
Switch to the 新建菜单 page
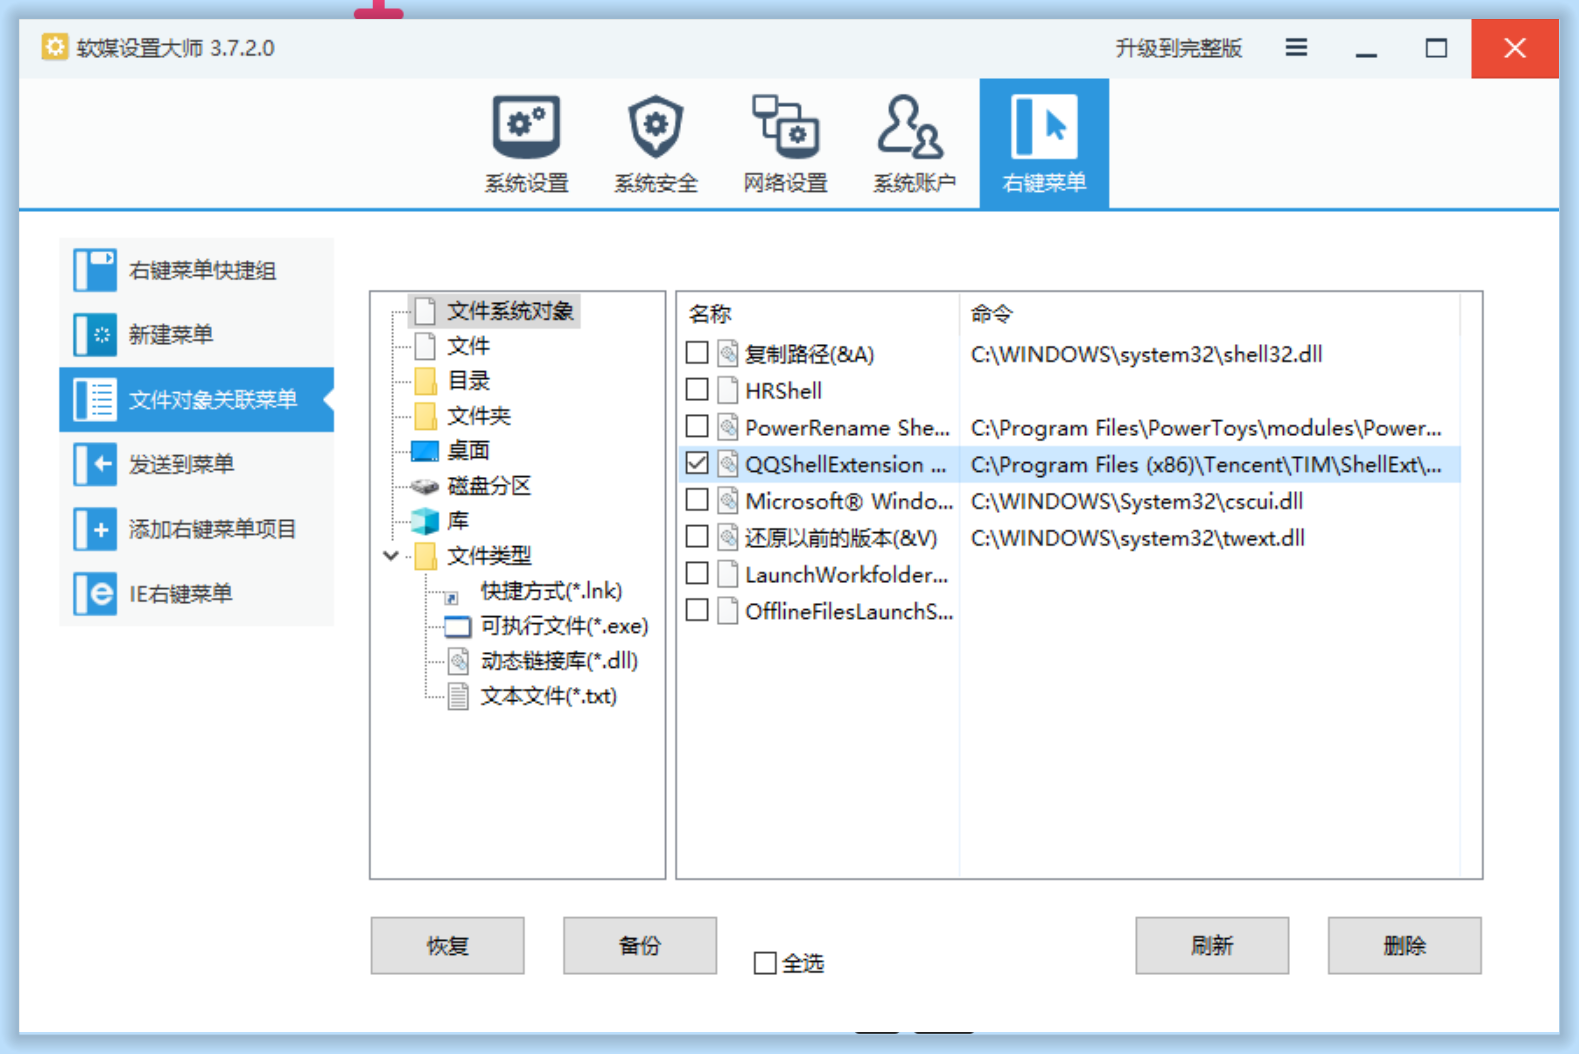pyautogui.click(x=196, y=335)
